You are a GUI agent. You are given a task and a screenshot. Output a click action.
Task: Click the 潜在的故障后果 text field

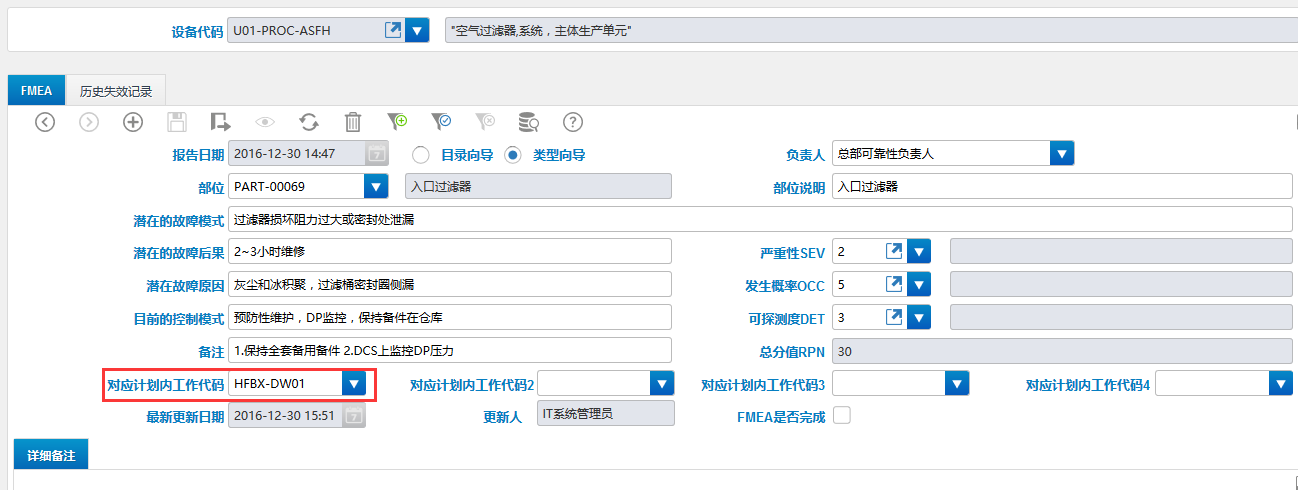click(x=449, y=251)
